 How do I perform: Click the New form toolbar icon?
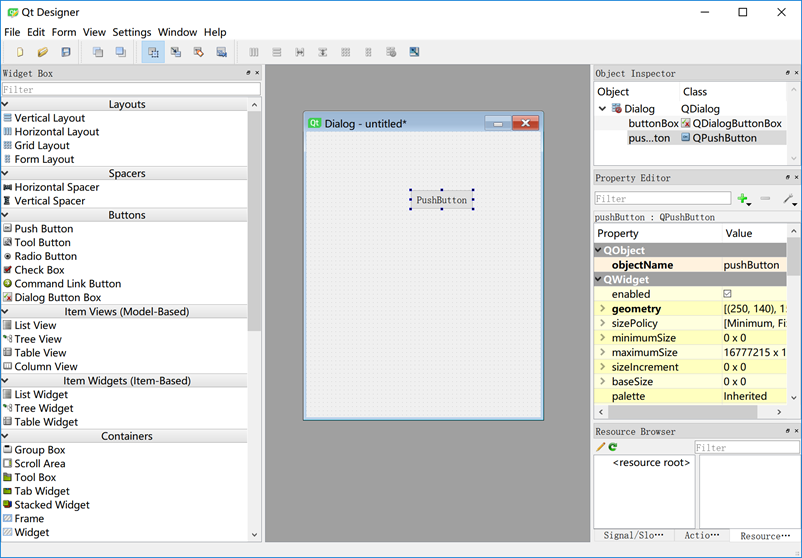(x=20, y=52)
